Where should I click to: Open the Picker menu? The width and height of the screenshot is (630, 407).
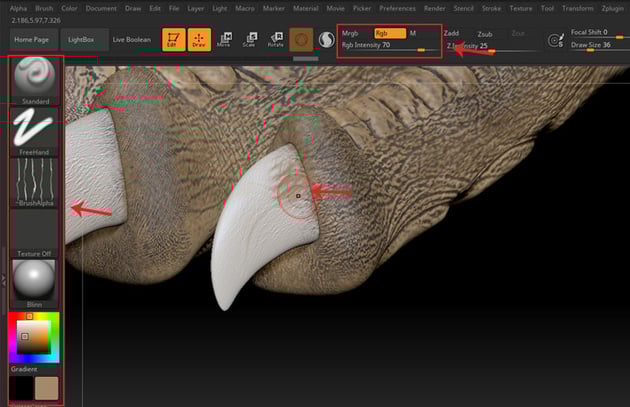[362, 8]
